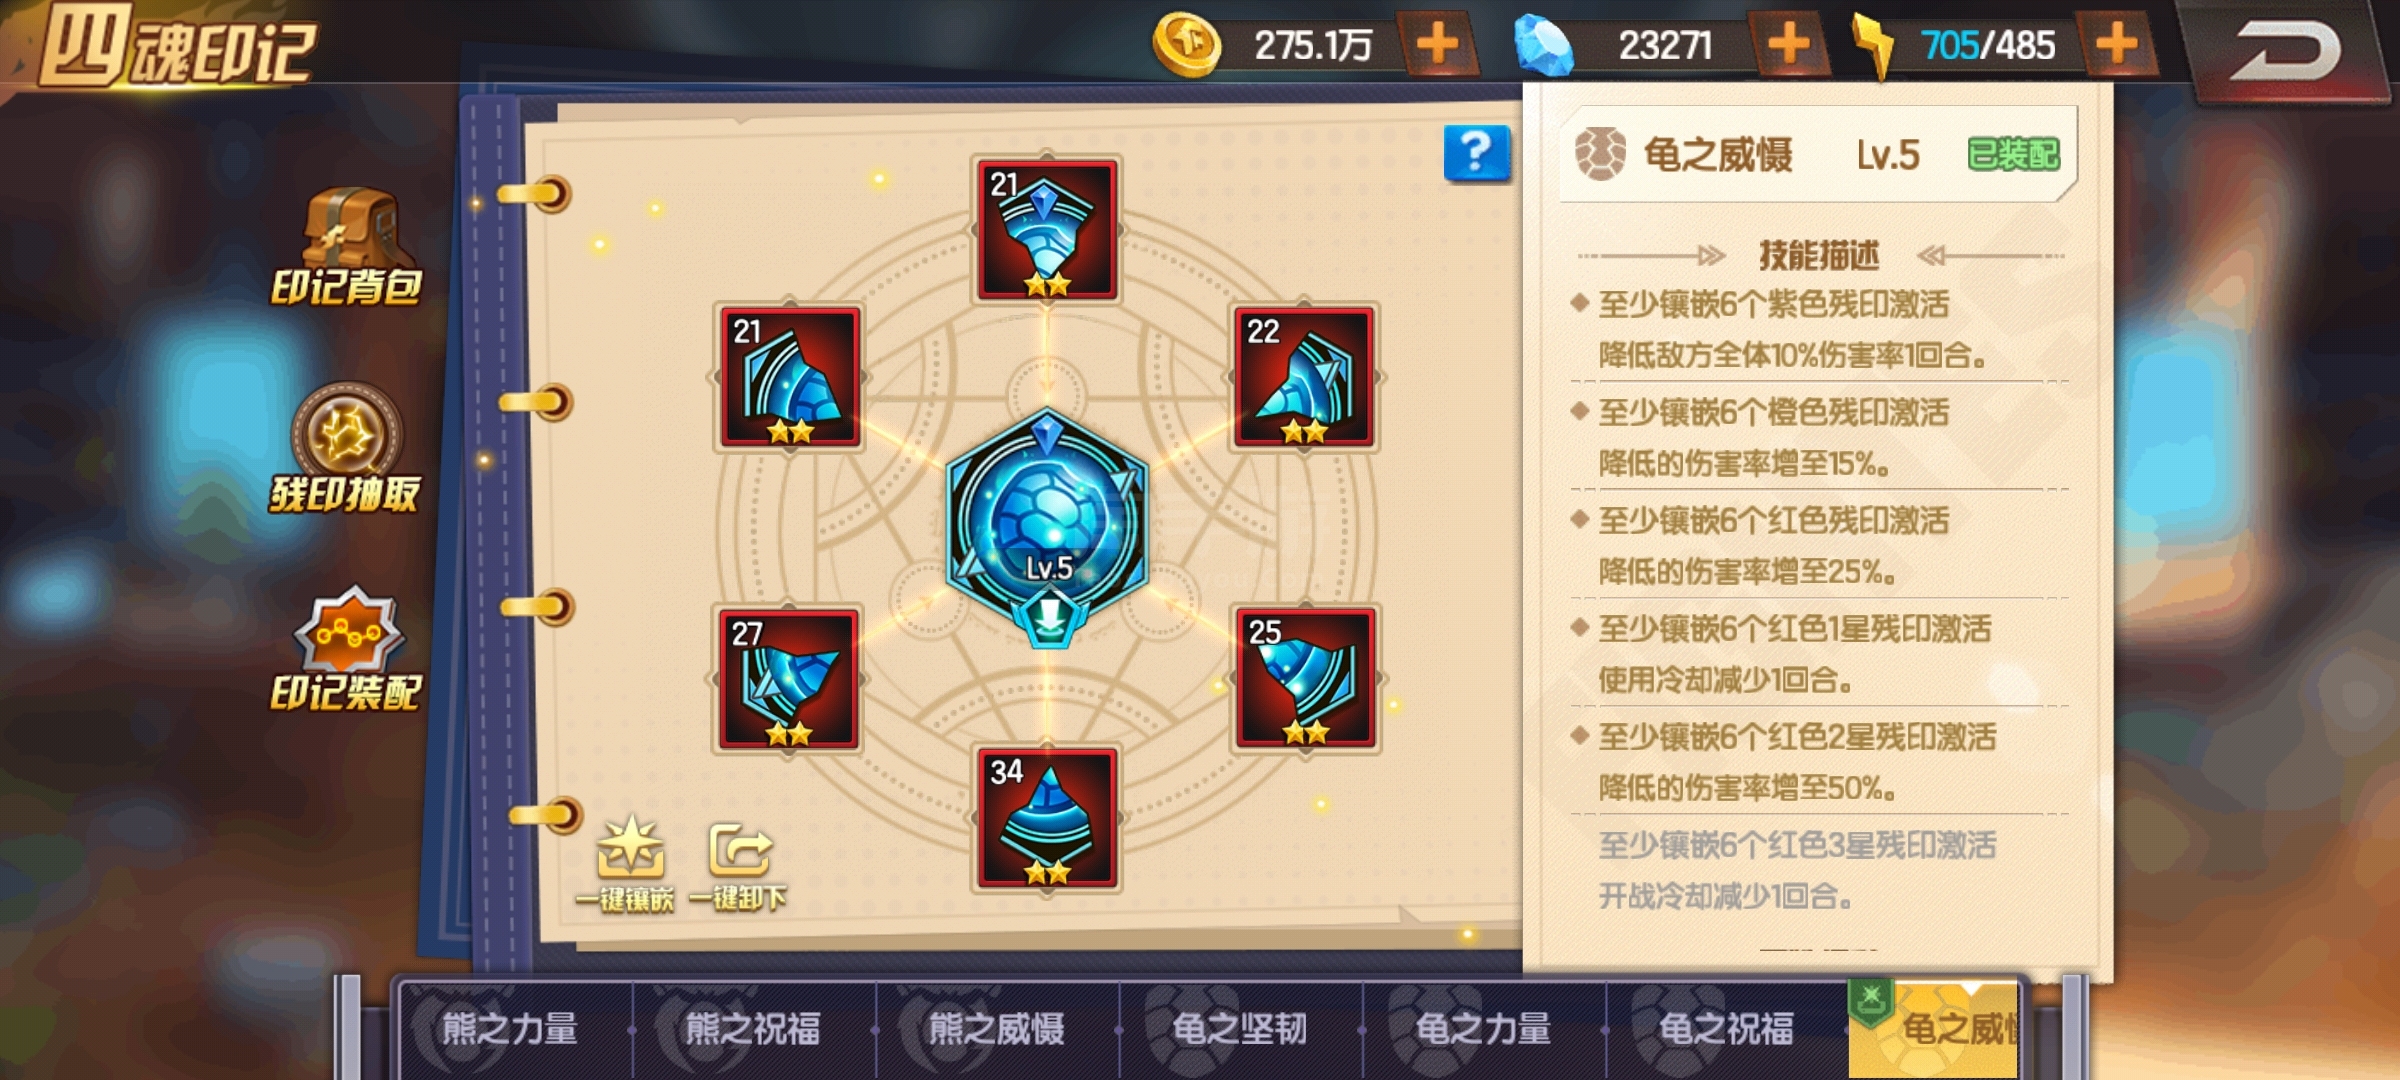The width and height of the screenshot is (2400, 1080).
Task: Click the back arrow icon at top right
Action: click(2284, 50)
